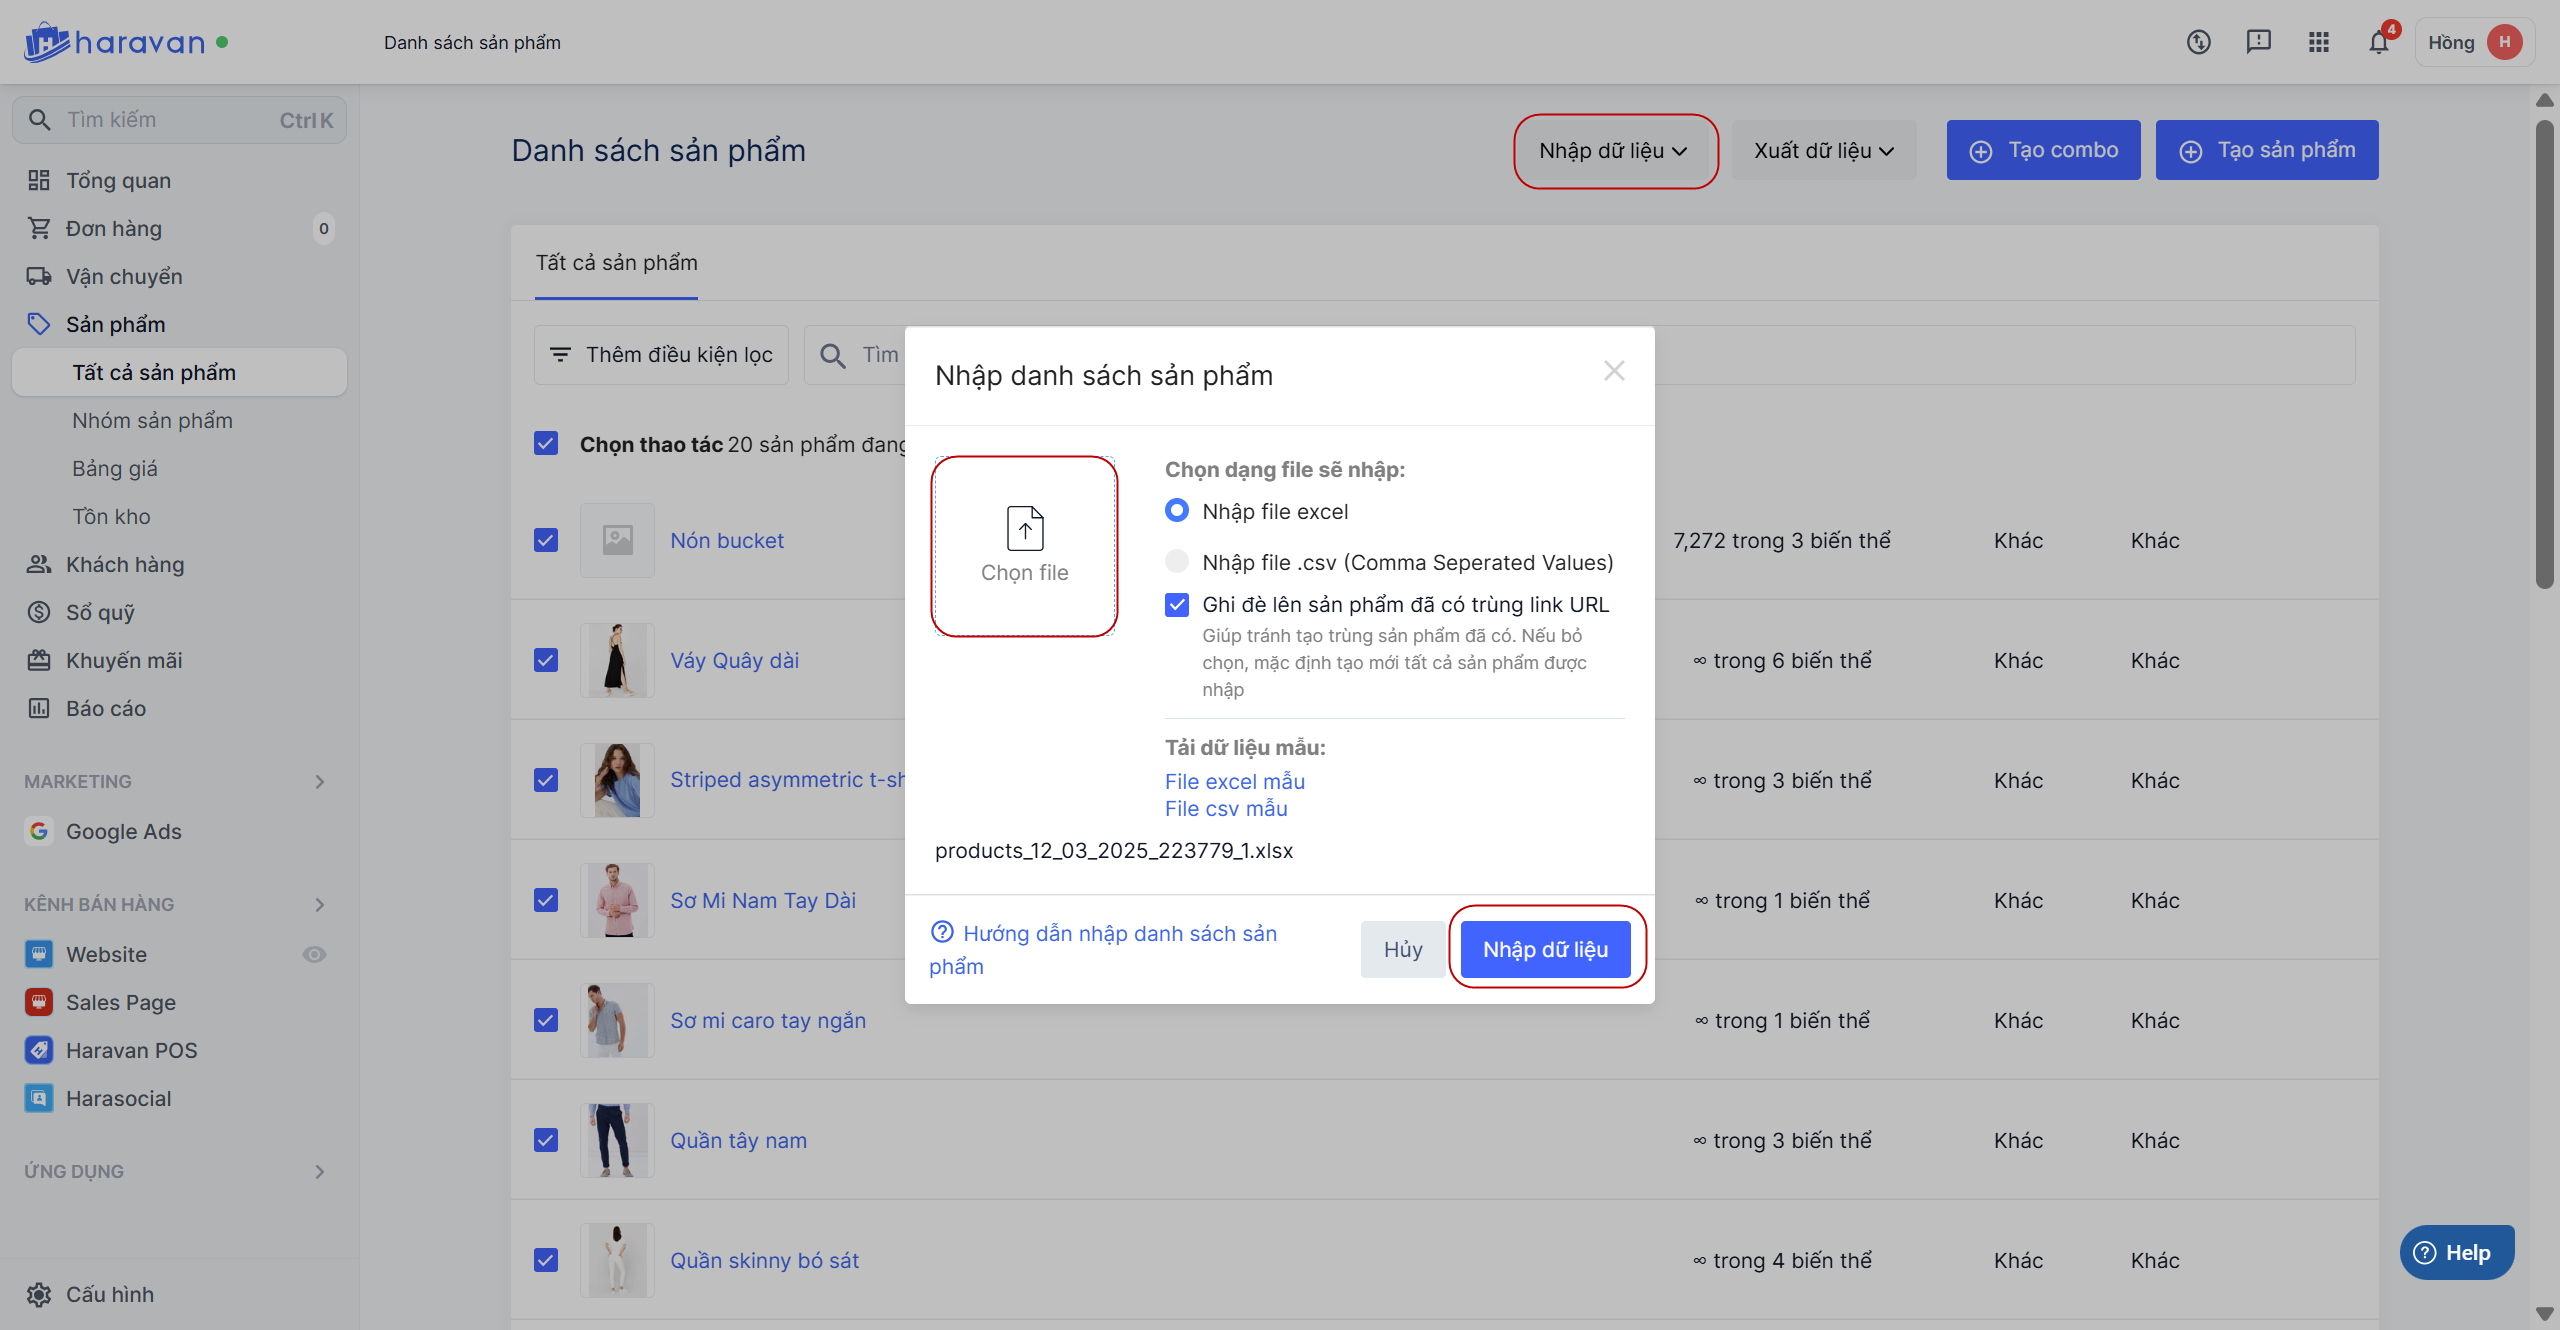The width and height of the screenshot is (2560, 1330).
Task: Click the help question mark icon in dialog footer
Action: pos(942,932)
